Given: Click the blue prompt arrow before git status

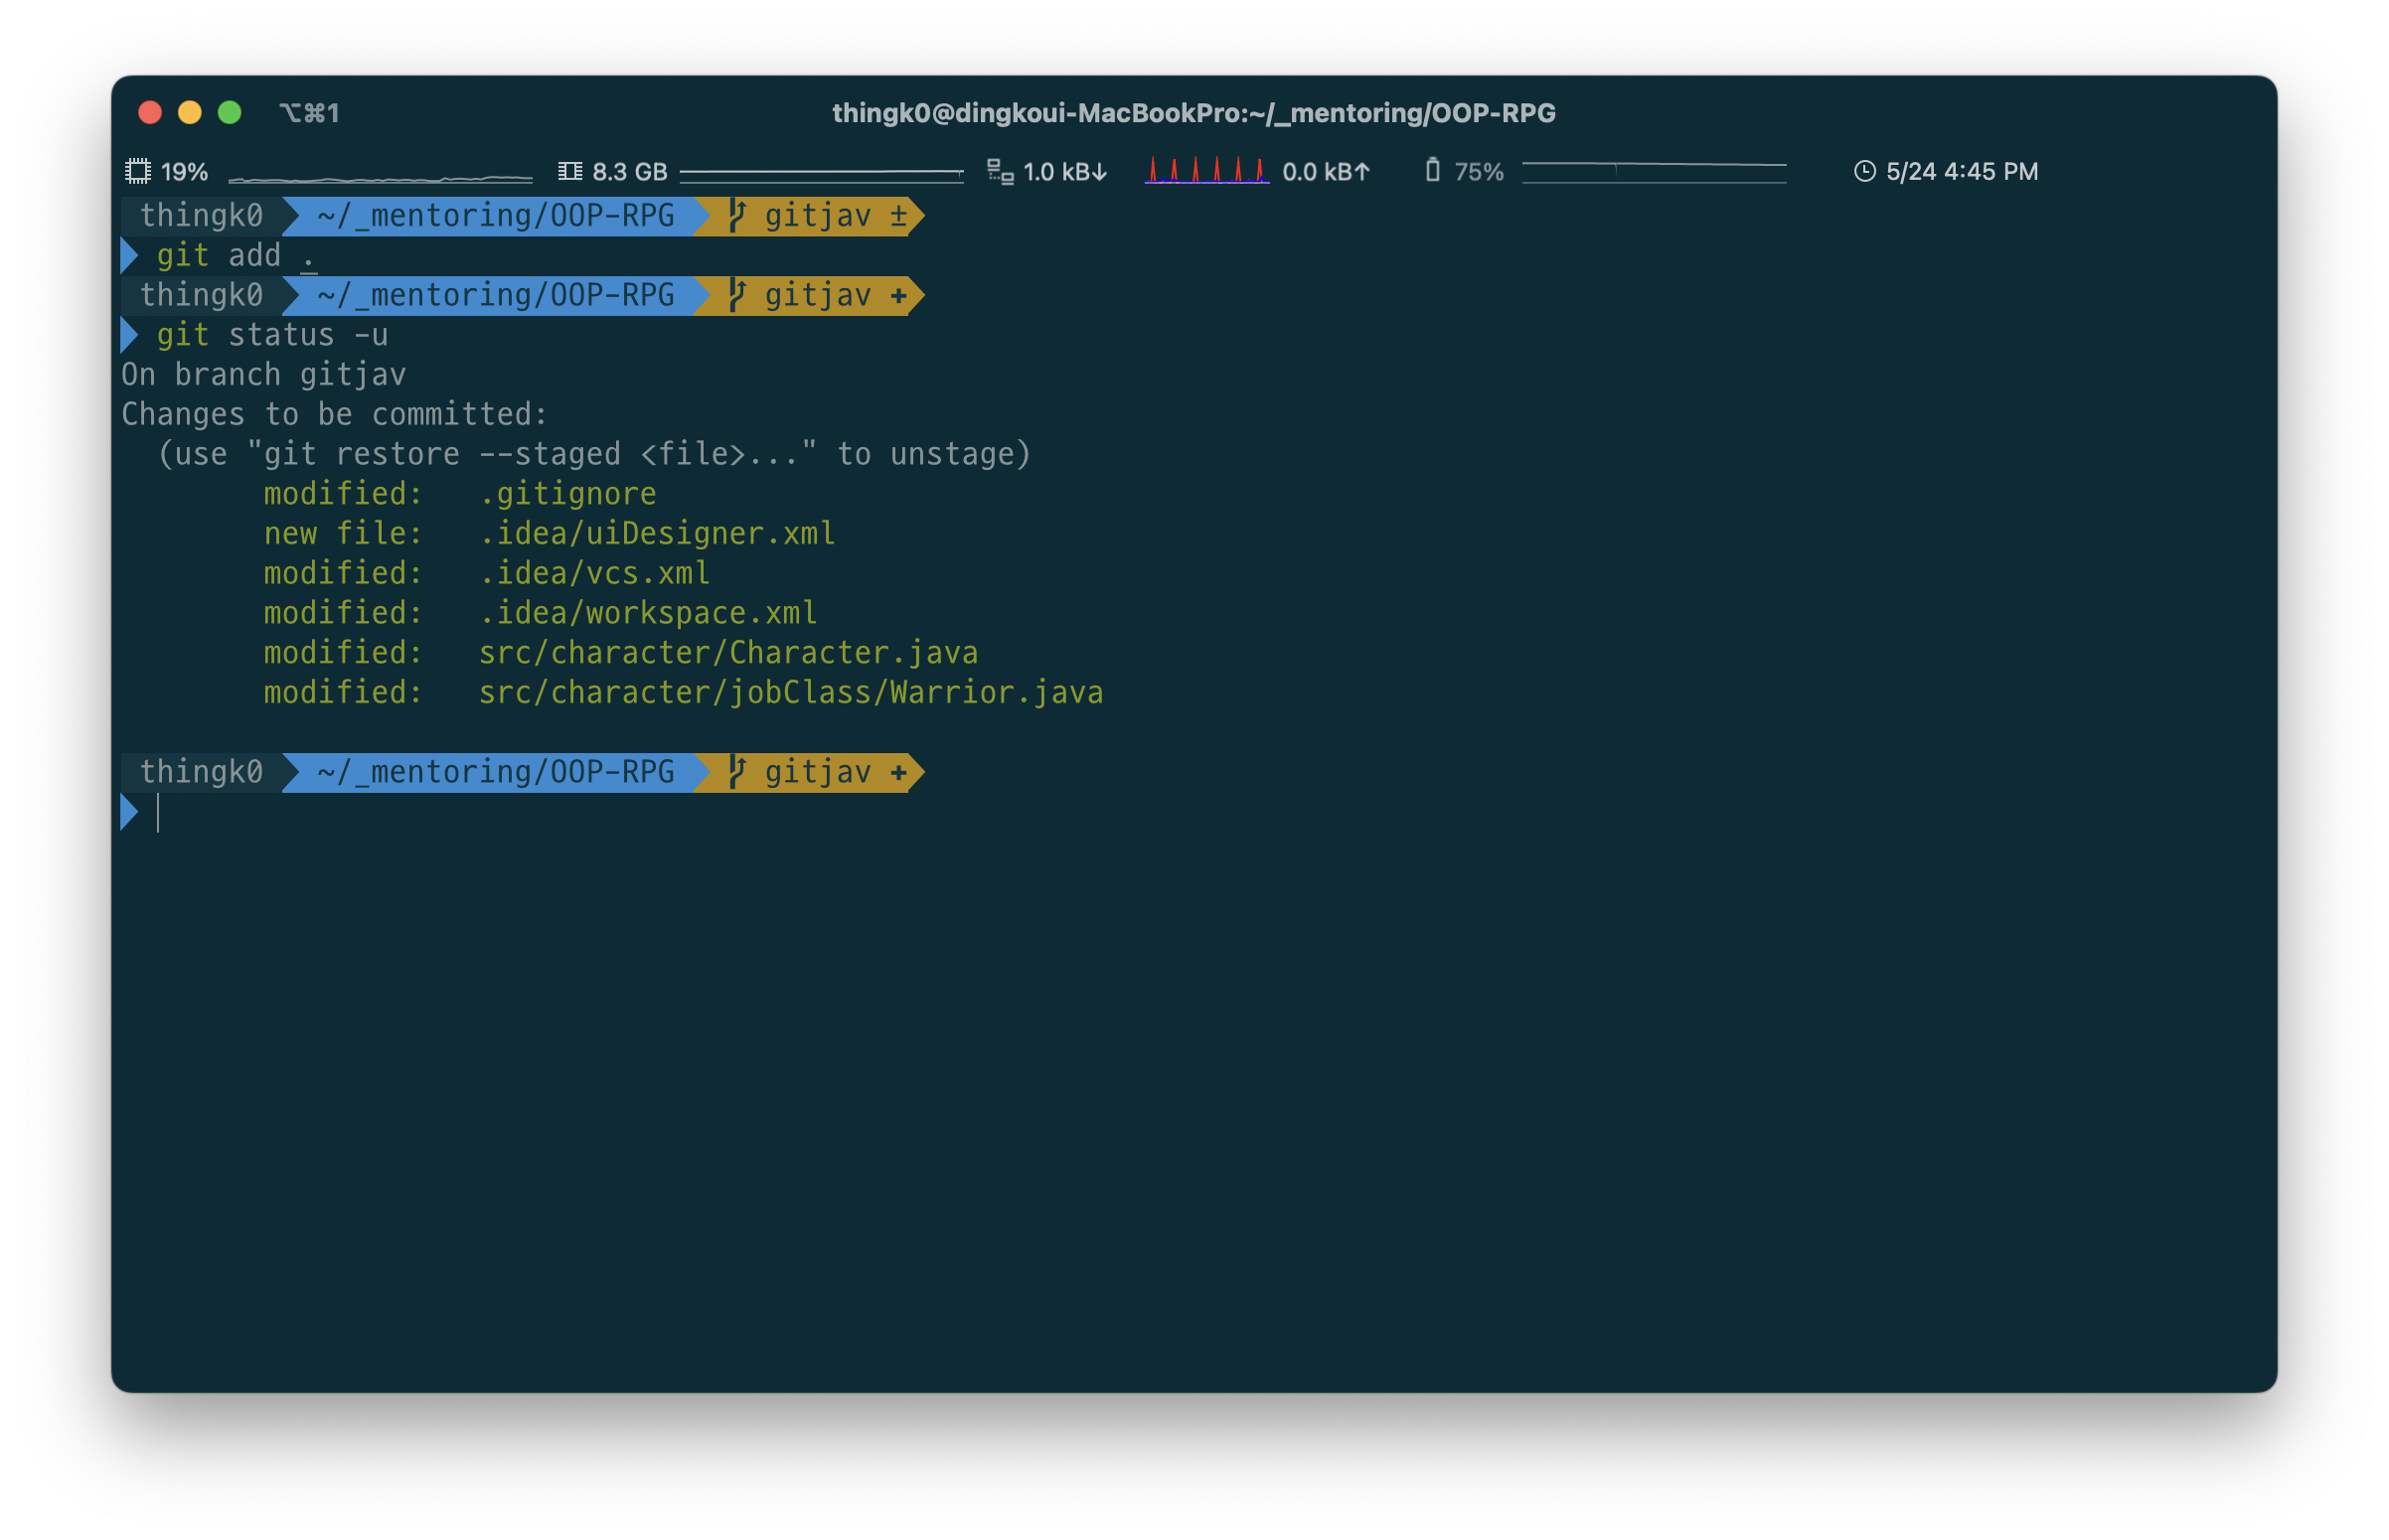Looking at the screenshot, I should (129, 335).
